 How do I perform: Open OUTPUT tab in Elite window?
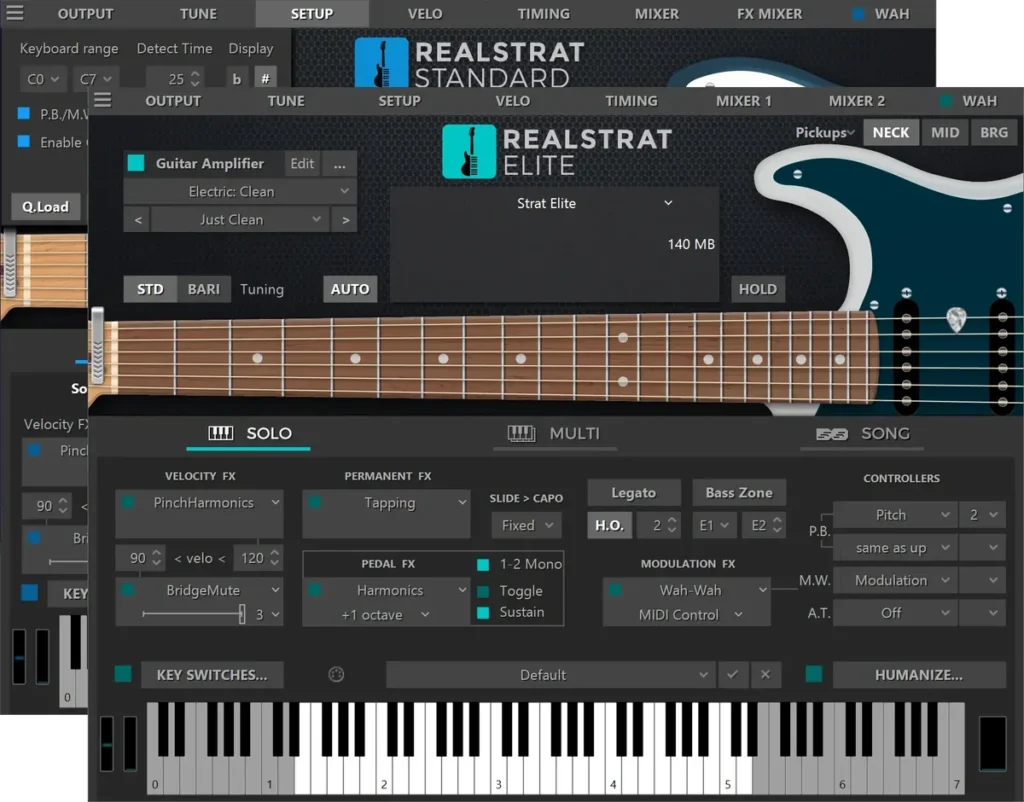point(173,101)
